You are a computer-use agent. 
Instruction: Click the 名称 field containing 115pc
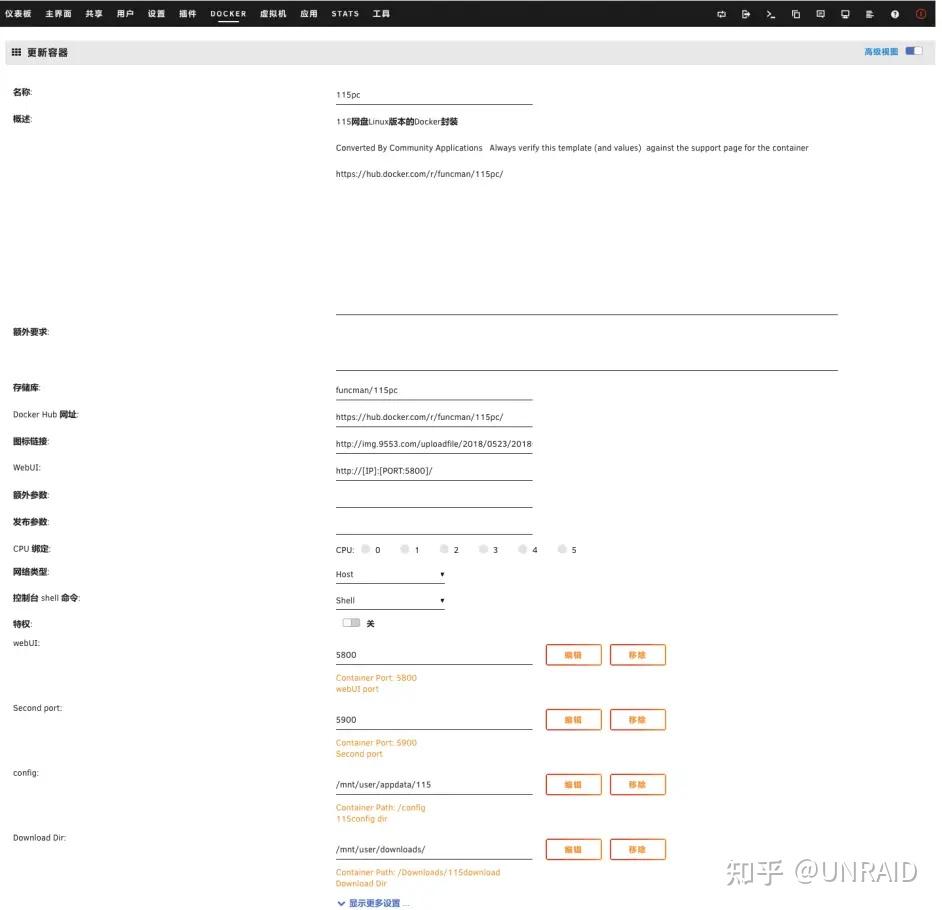click(x=433, y=94)
